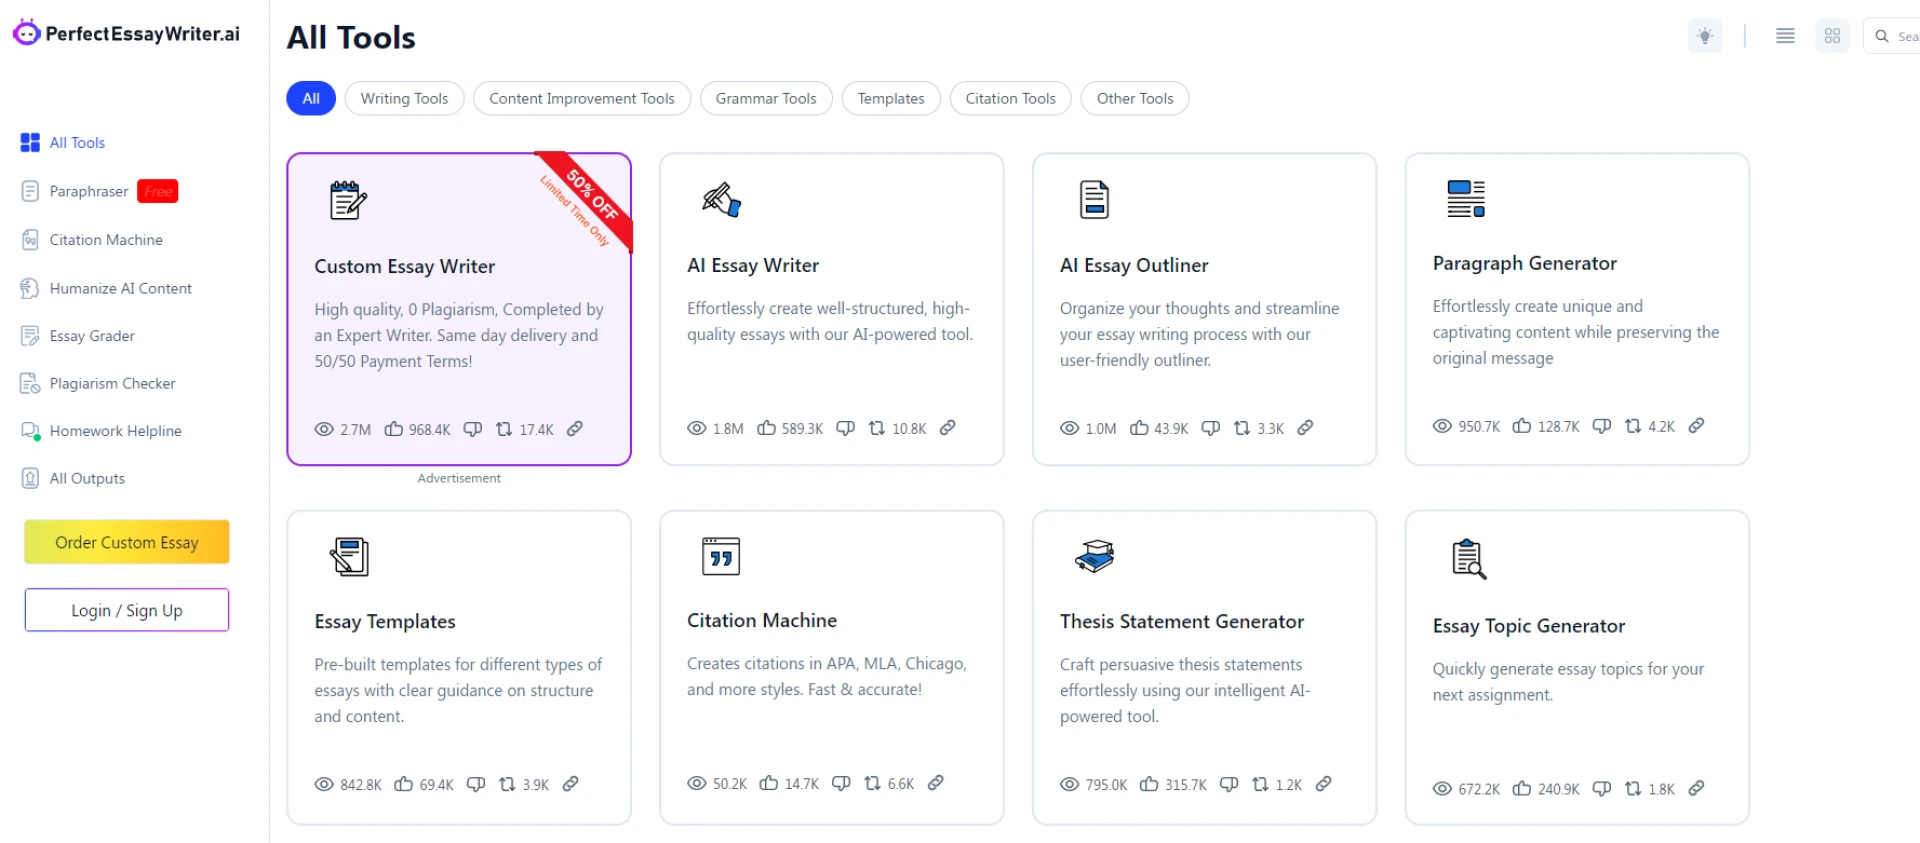The height and width of the screenshot is (843, 1920).
Task: Copy link of Thesis Statement Generator card
Action: tap(1324, 784)
